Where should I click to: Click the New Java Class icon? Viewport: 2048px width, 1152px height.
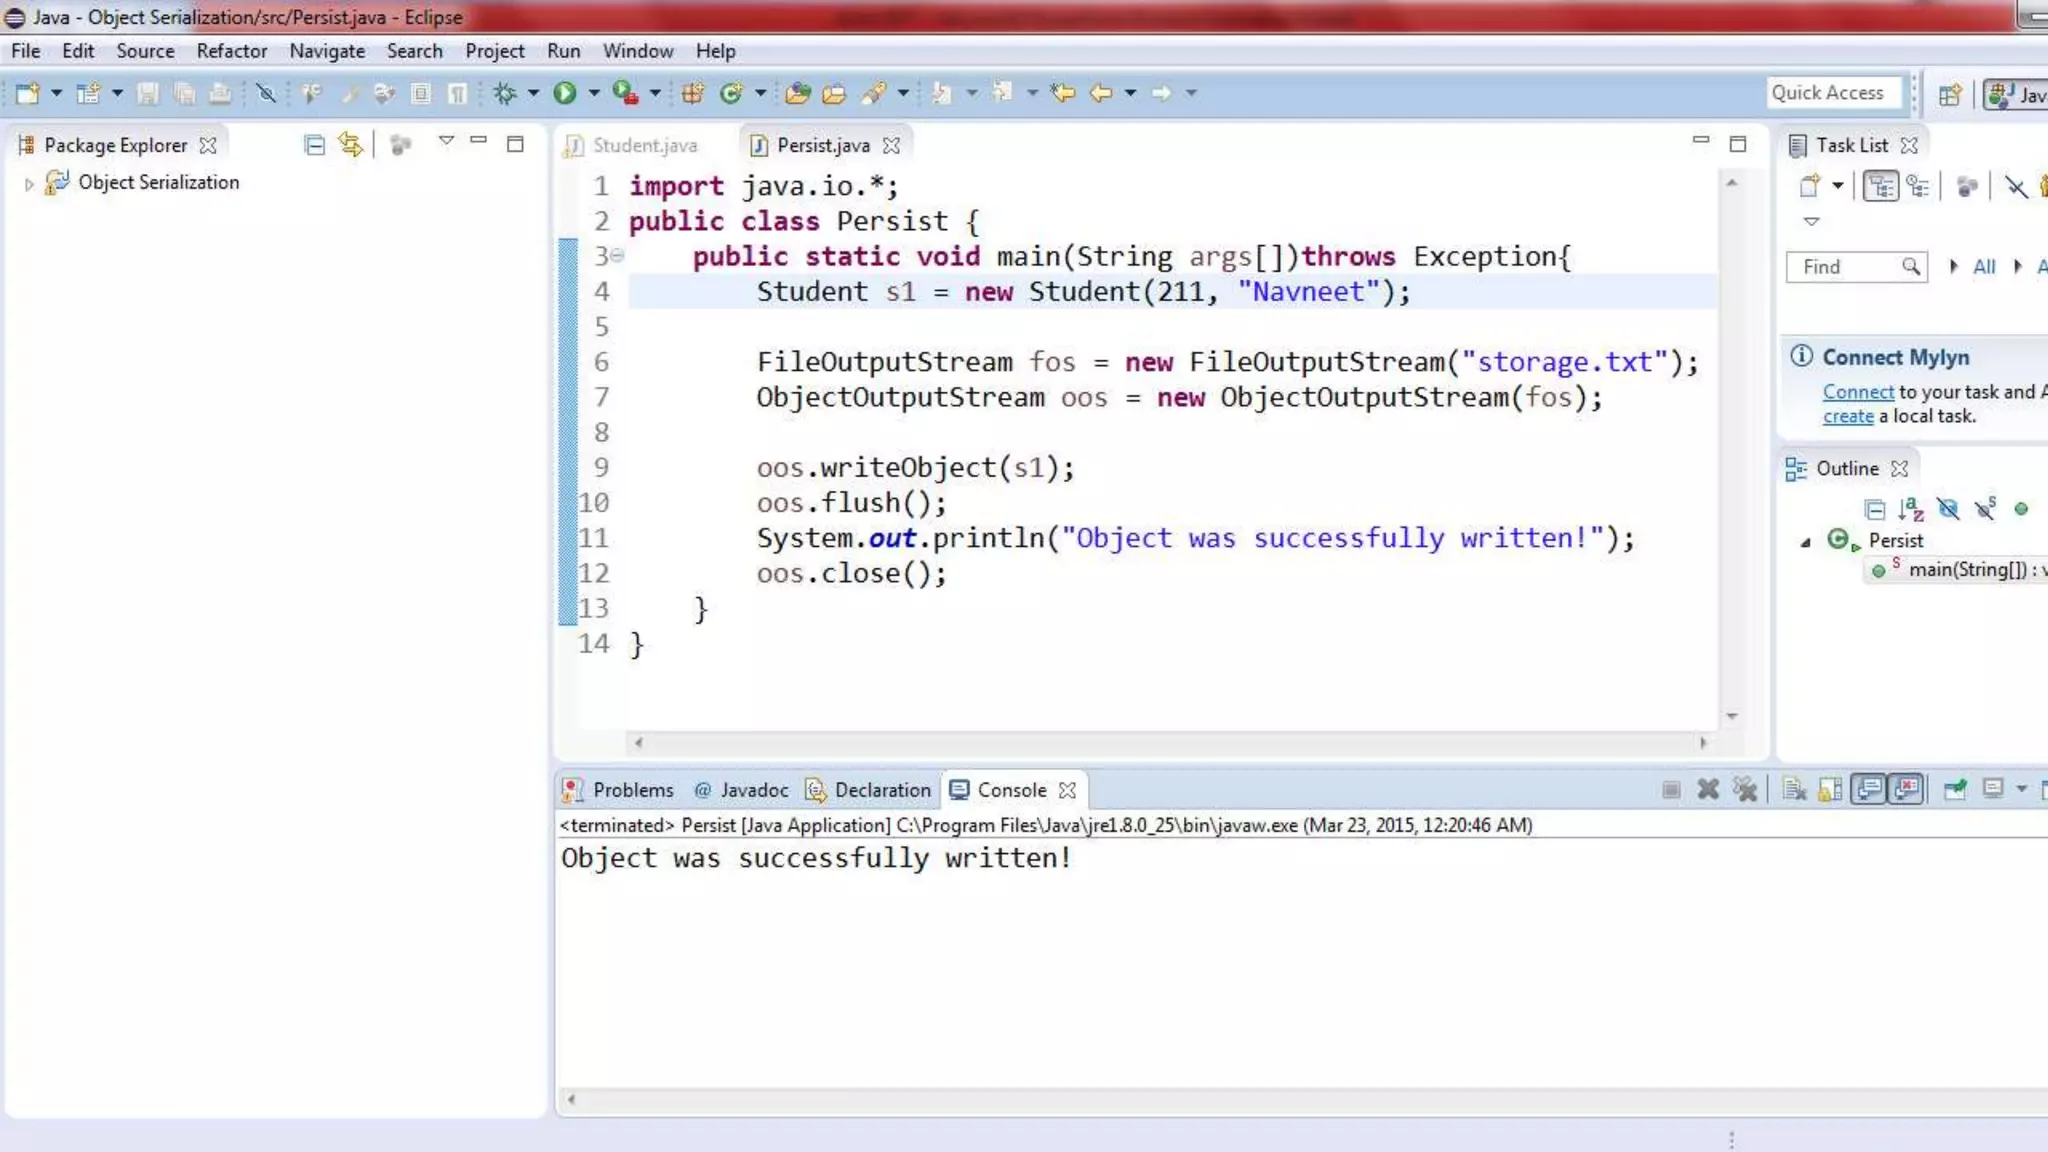[x=731, y=93]
